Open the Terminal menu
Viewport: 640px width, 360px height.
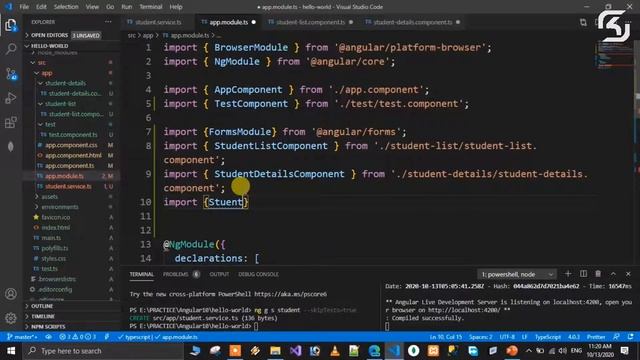pyautogui.click(x=151, y=7)
